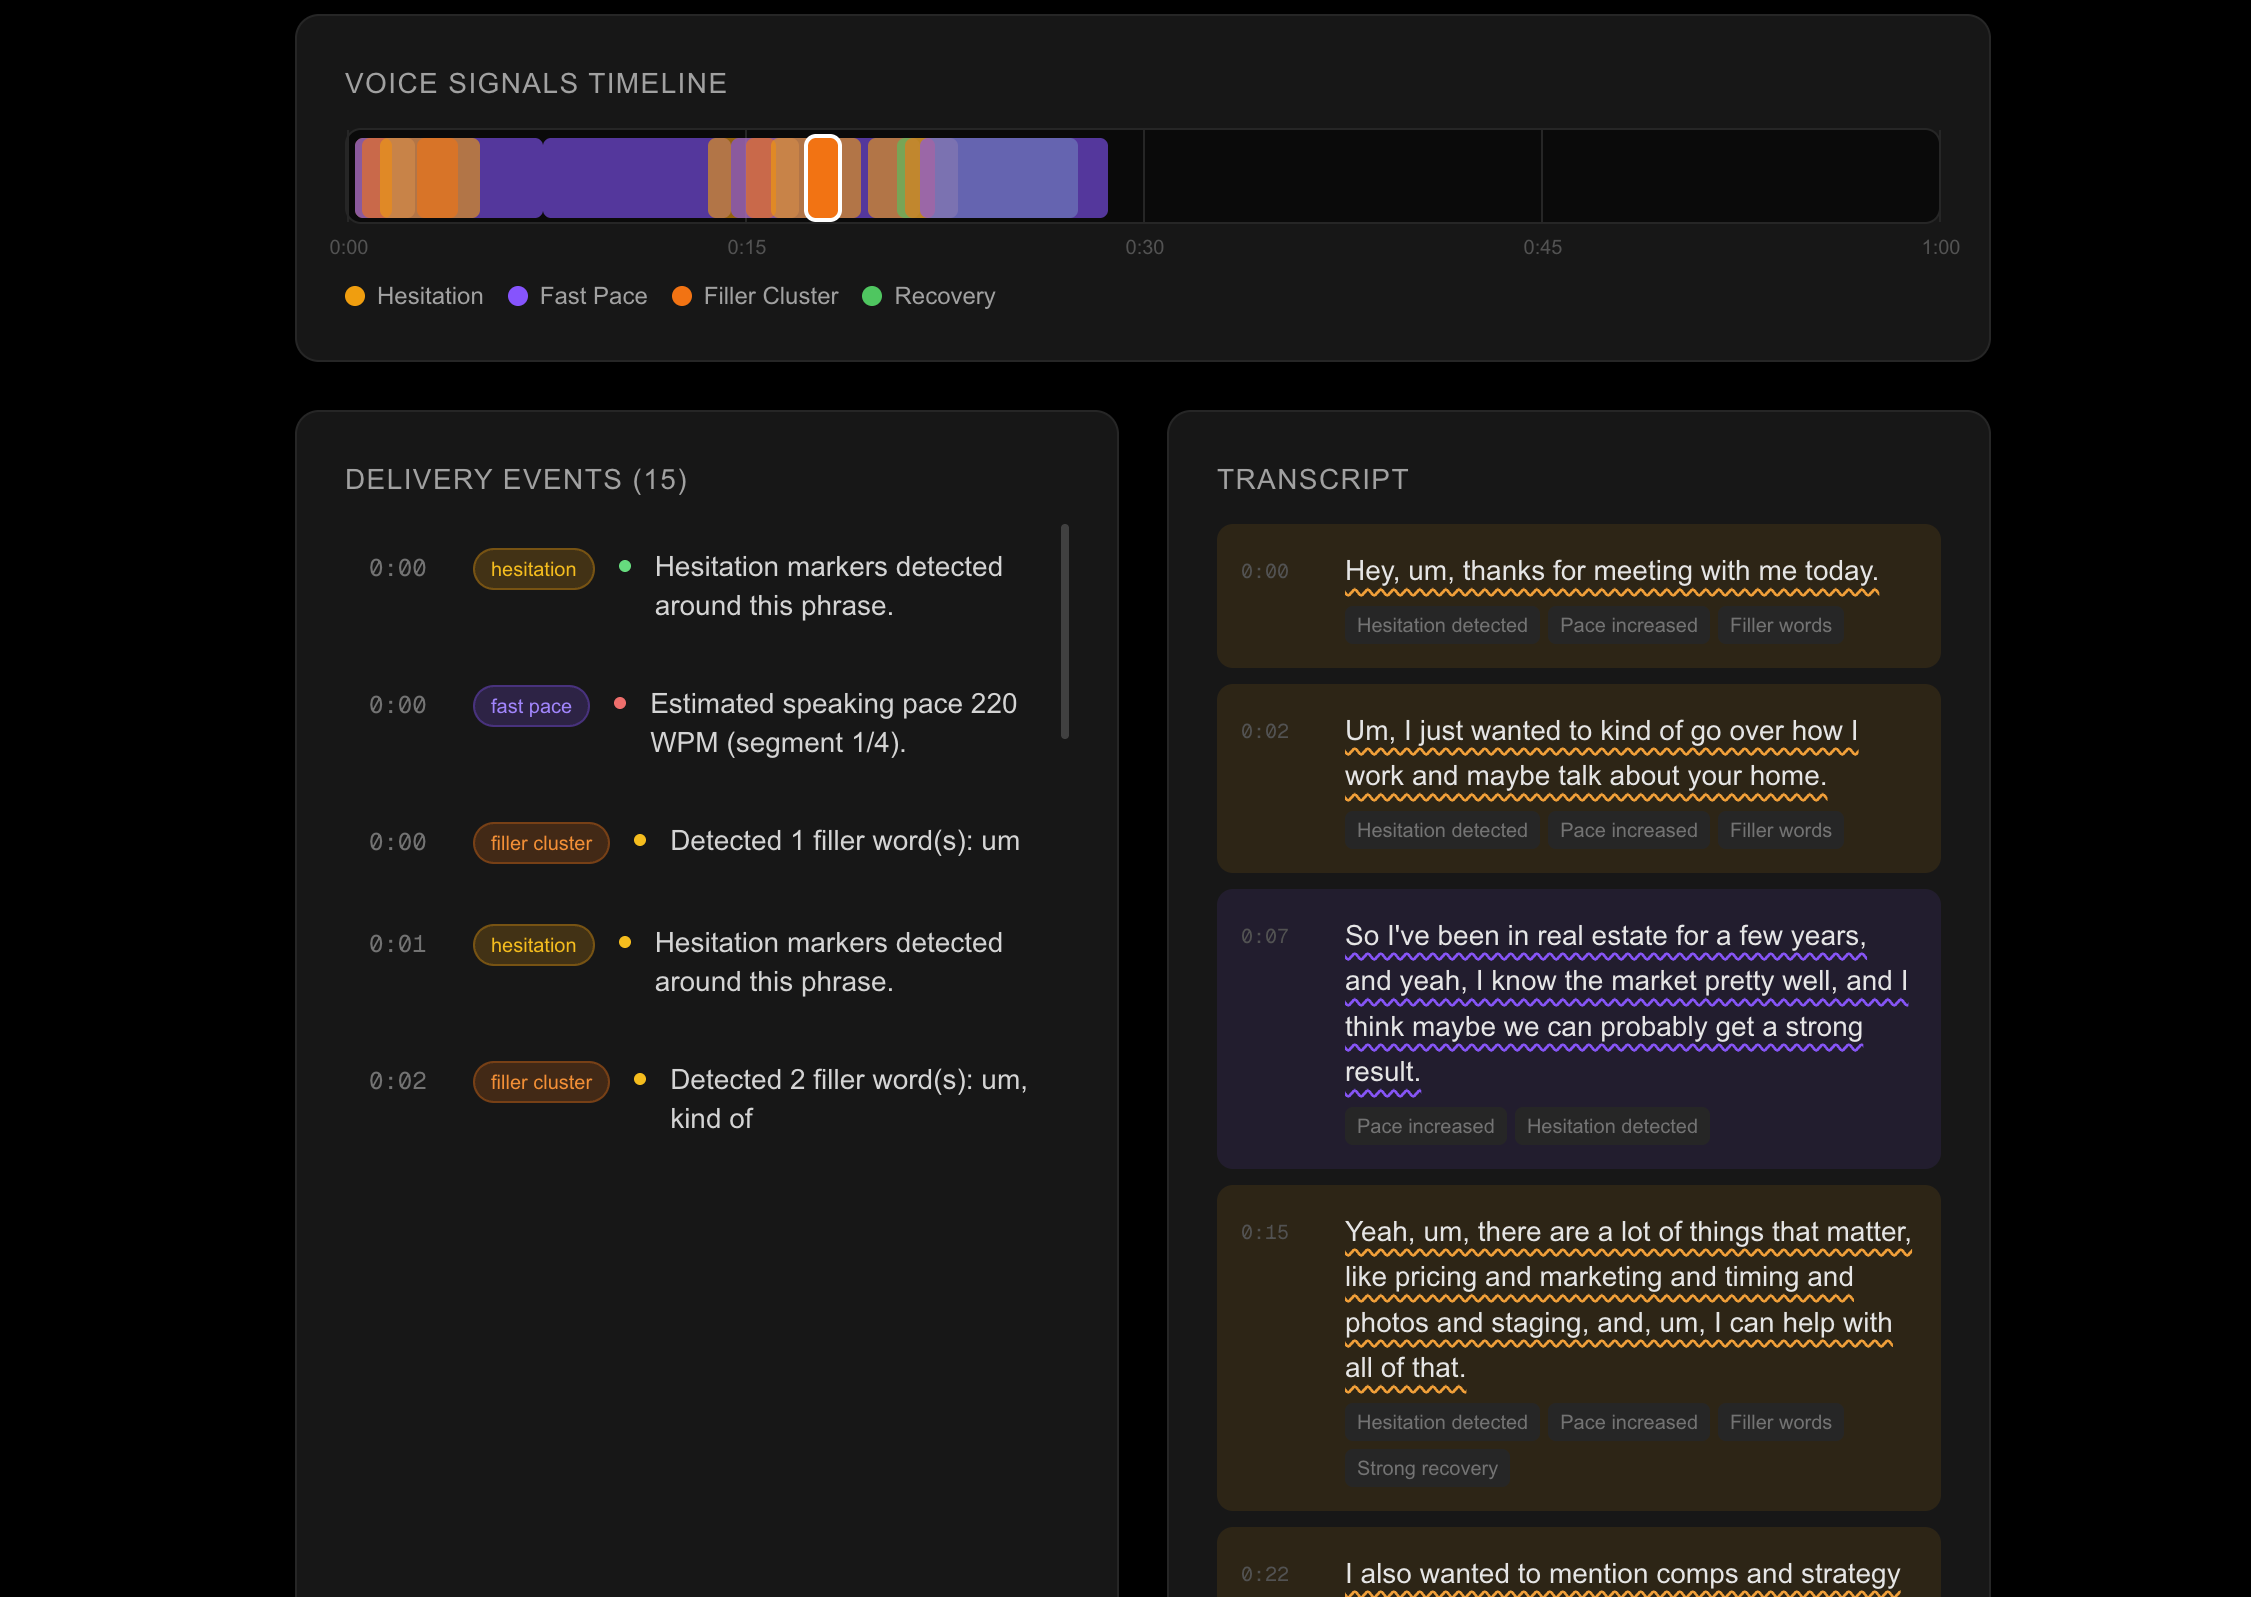Open the transcript line "Hey, um, thanks for meeting"

(1610, 571)
